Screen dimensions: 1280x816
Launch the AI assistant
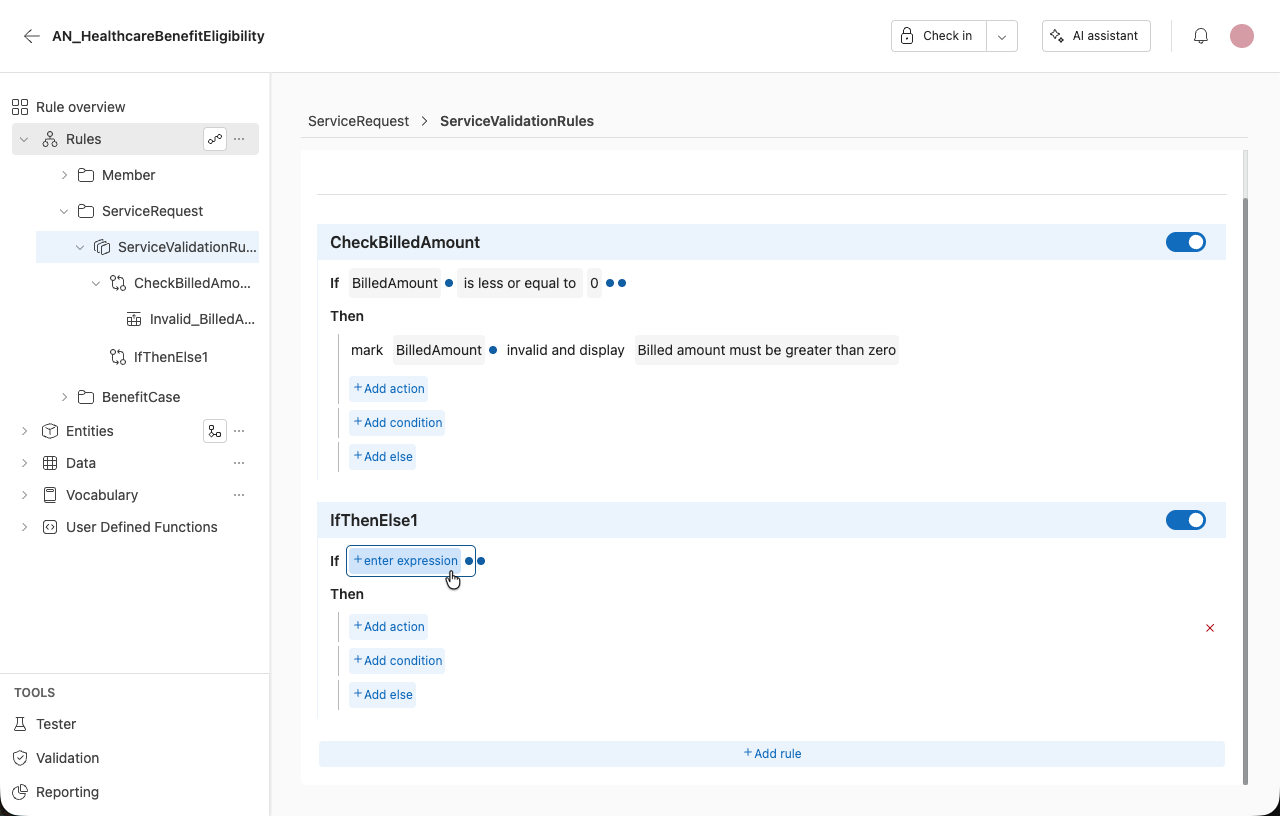tap(1096, 36)
